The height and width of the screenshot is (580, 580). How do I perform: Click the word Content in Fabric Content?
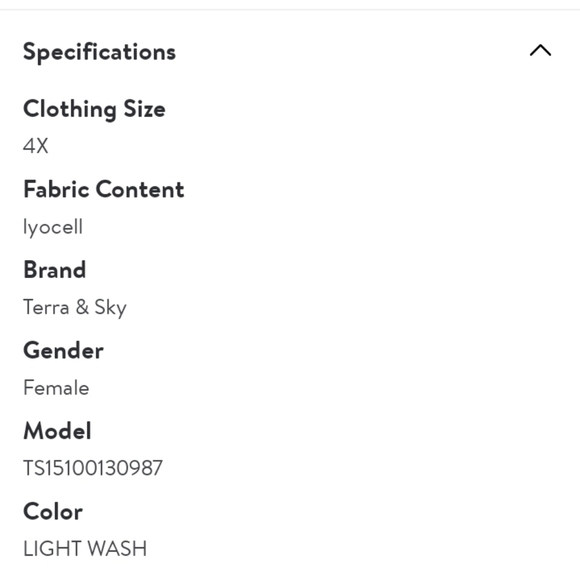tap(140, 189)
